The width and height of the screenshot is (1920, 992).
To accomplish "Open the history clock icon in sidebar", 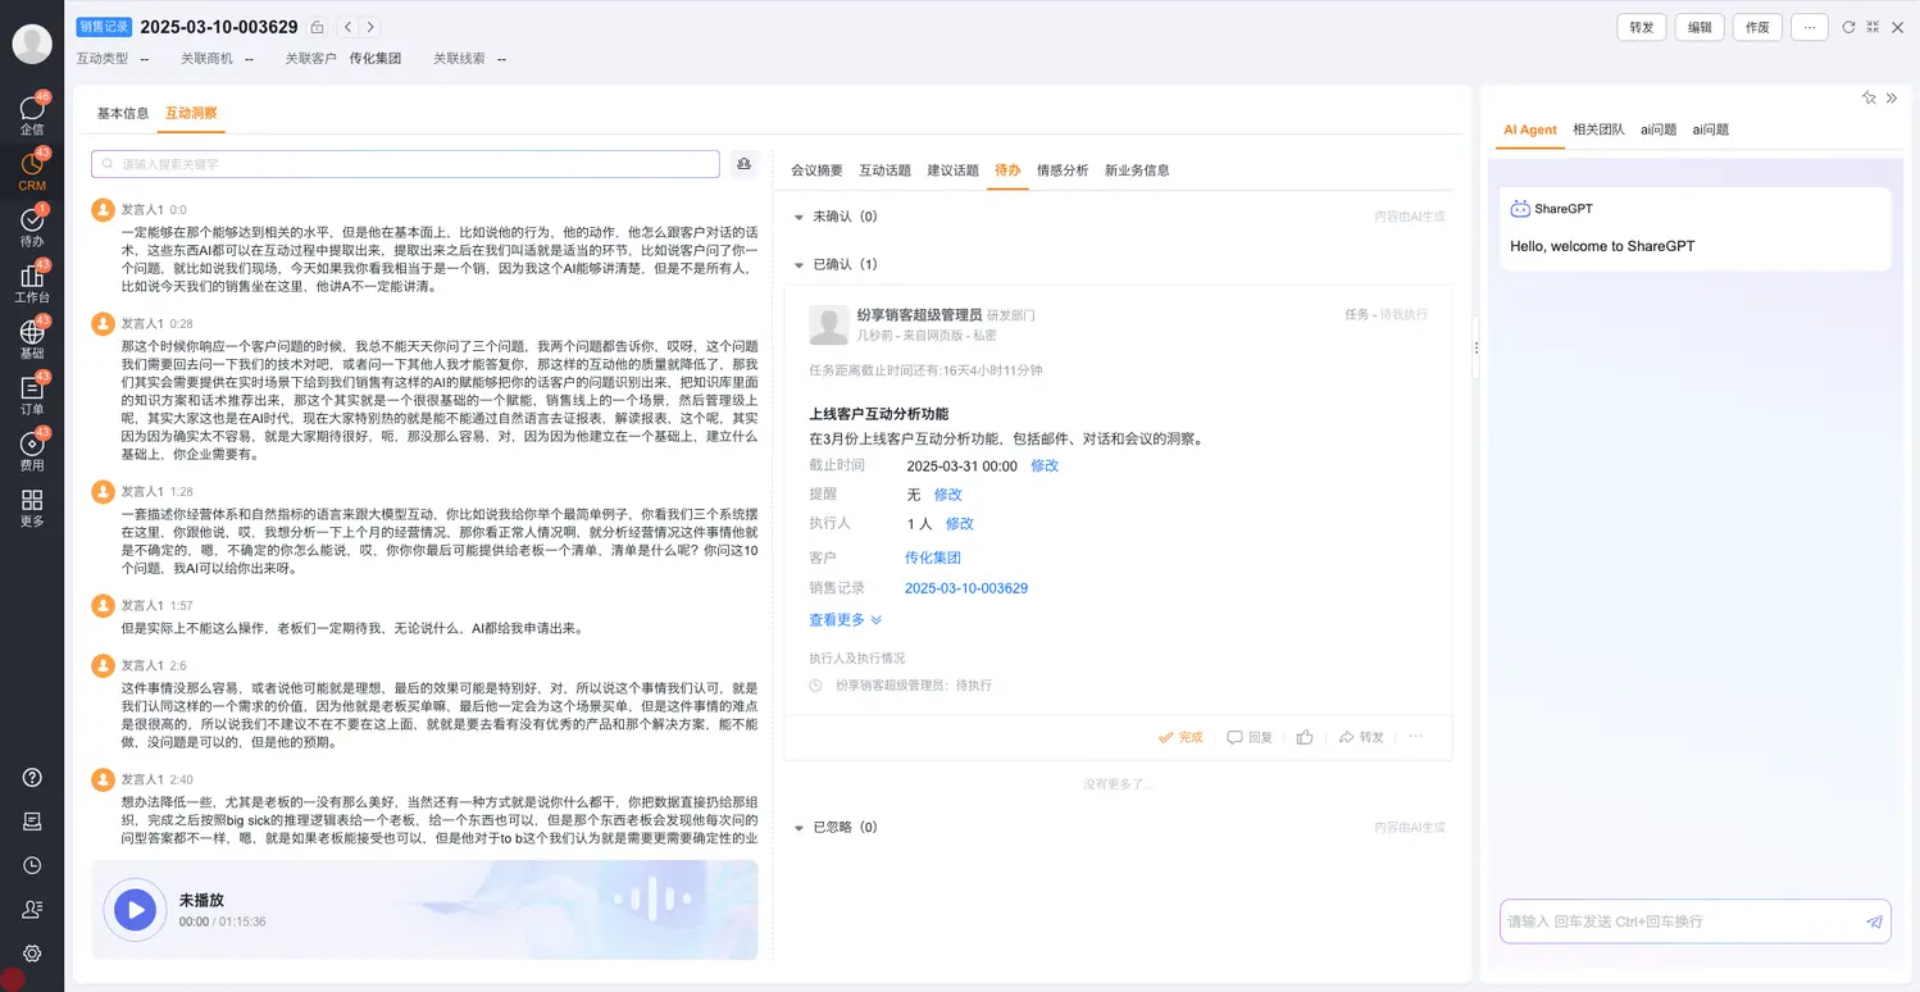I will tap(32, 865).
